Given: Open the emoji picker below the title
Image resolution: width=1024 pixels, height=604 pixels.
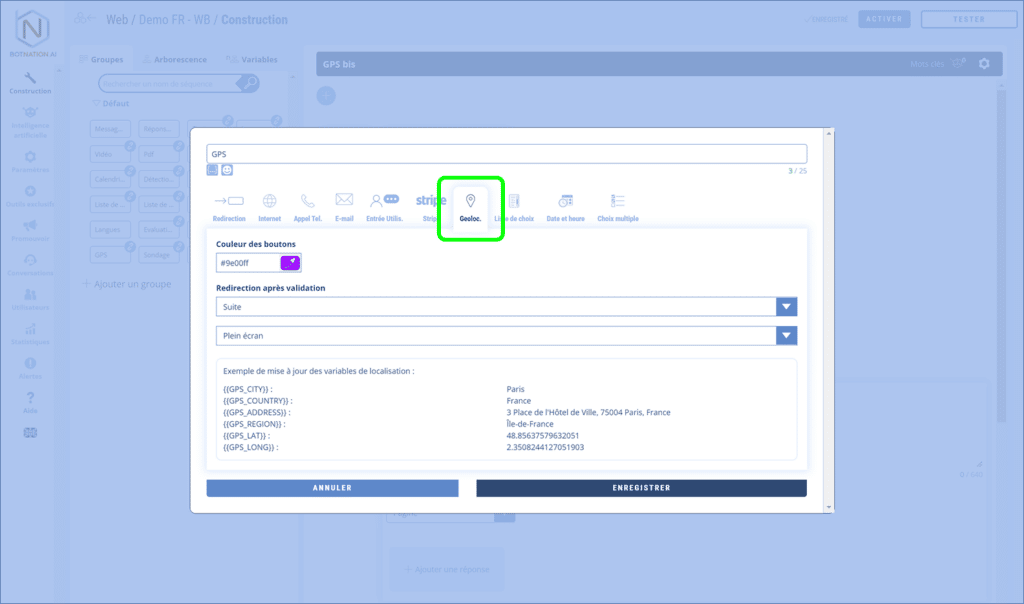Looking at the screenshot, I should click(x=227, y=170).
